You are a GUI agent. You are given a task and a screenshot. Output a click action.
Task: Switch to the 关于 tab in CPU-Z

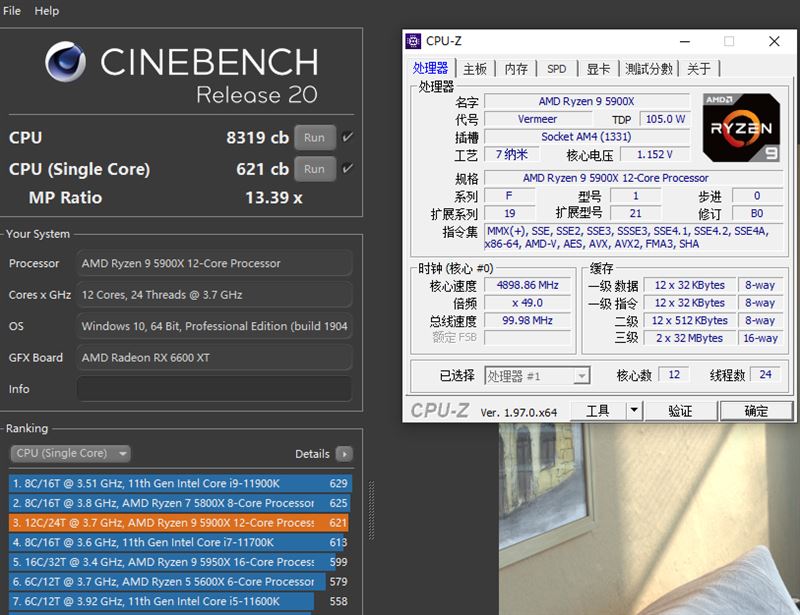[x=699, y=68]
